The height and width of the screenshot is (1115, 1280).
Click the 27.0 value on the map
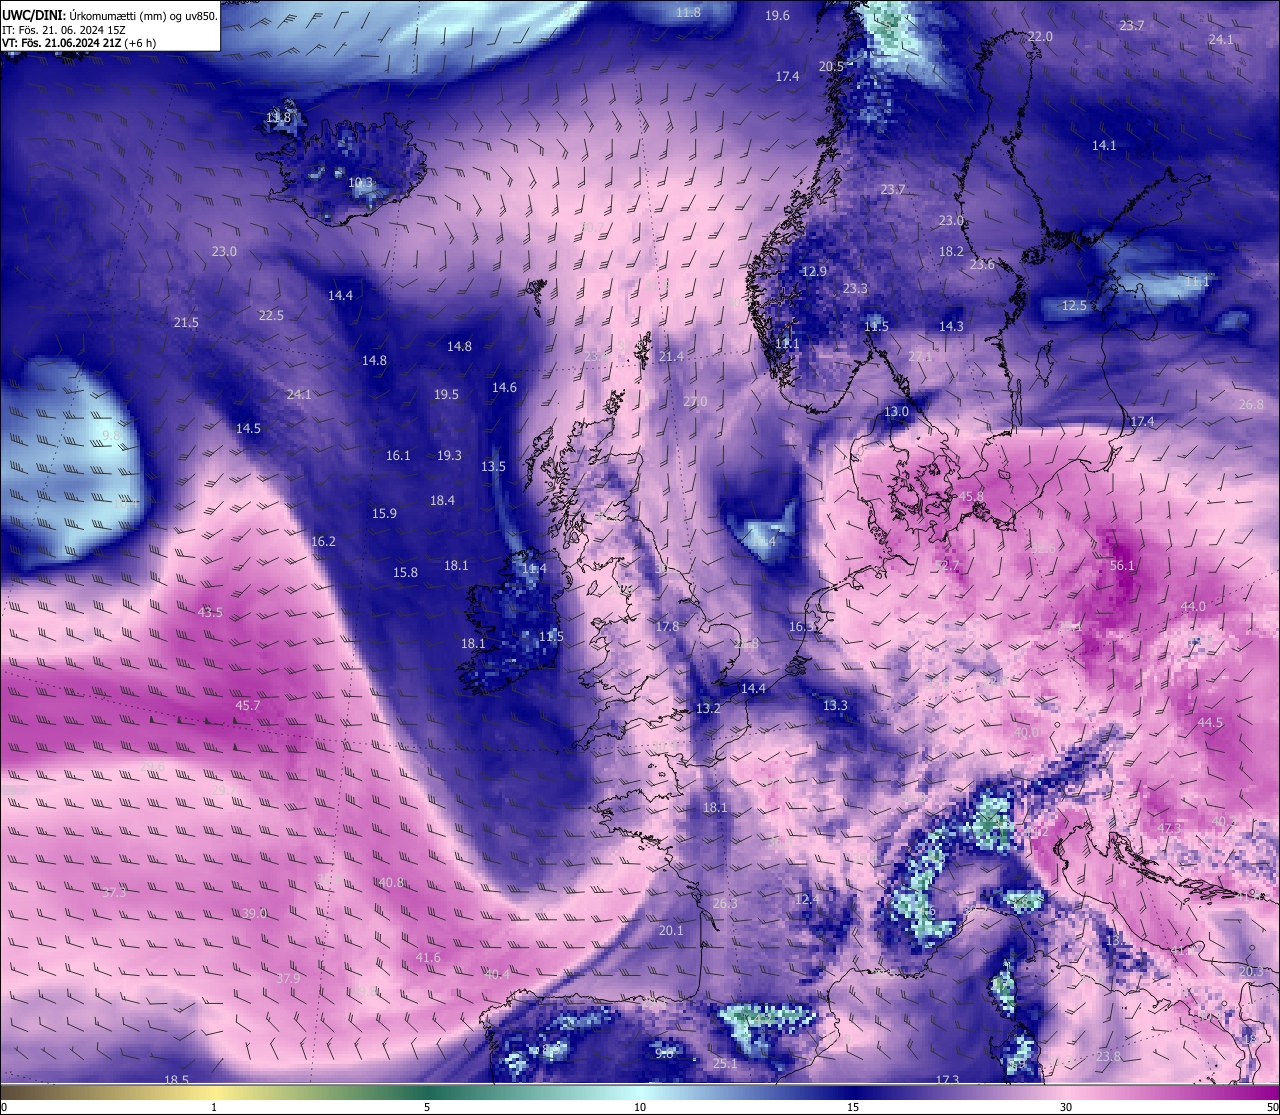[x=694, y=402]
